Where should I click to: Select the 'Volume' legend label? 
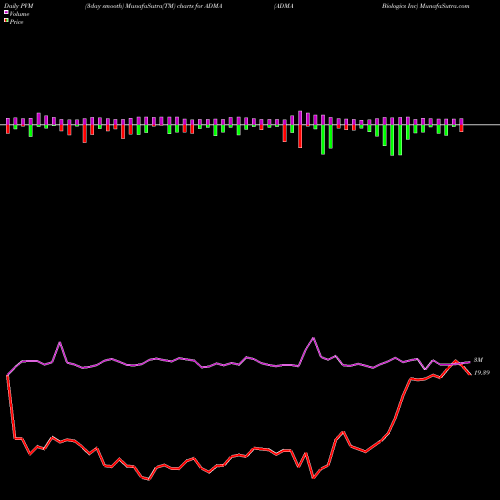(19, 14)
